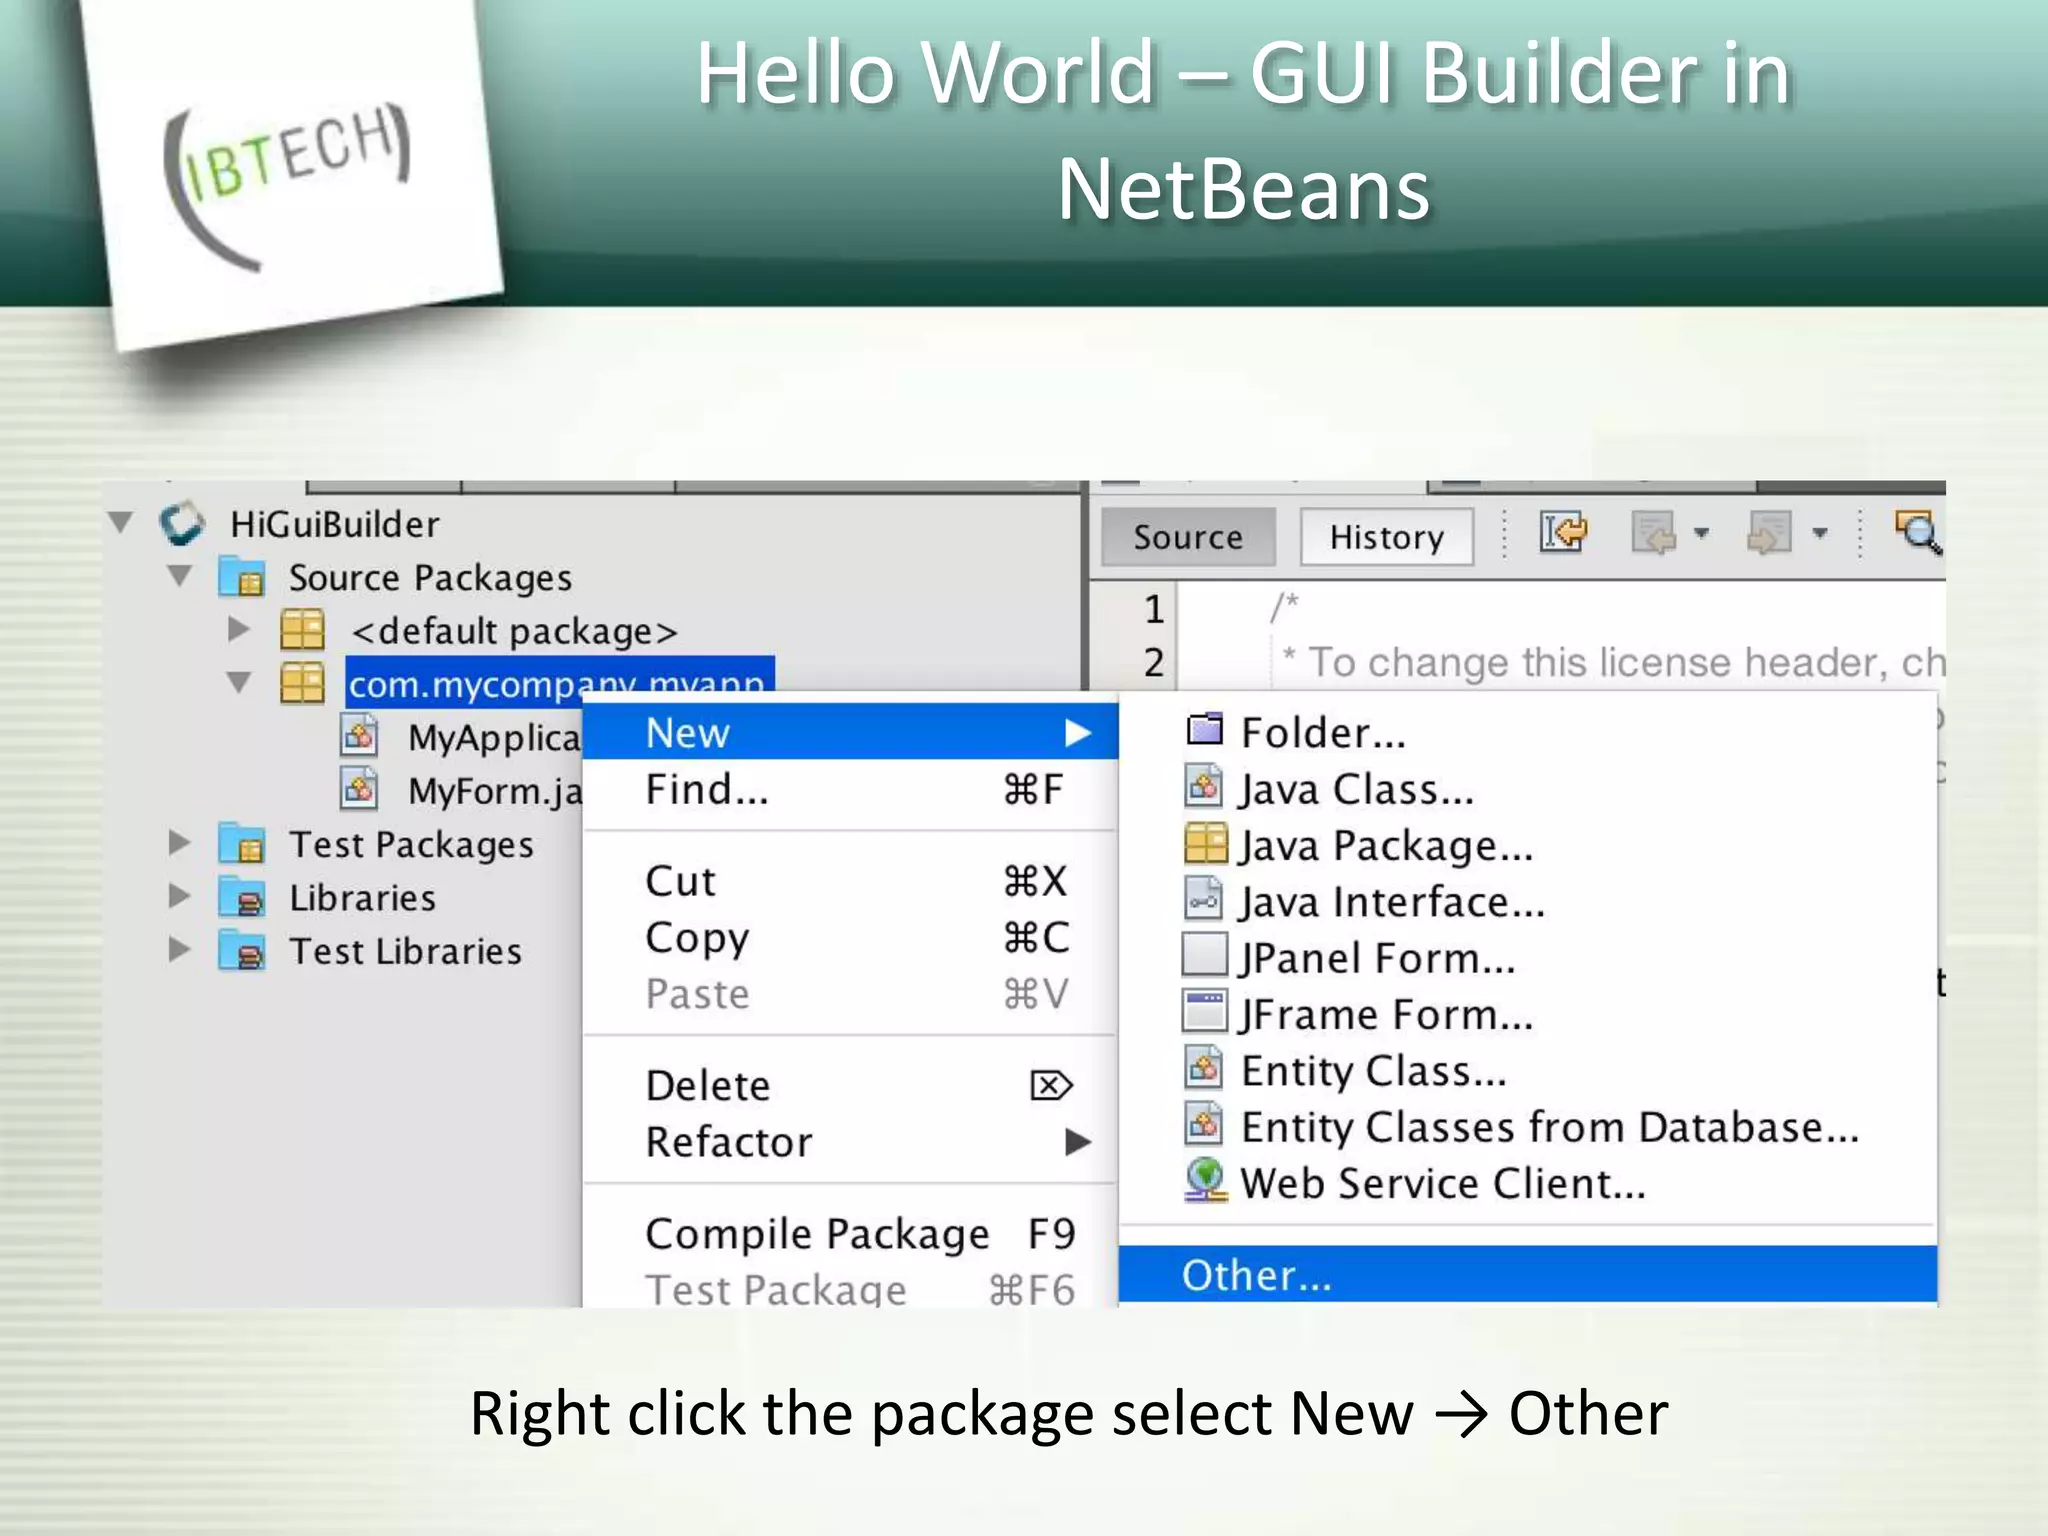Click the Web Service Client globe icon
The image size is (2048, 1536).
pos(1205,1181)
